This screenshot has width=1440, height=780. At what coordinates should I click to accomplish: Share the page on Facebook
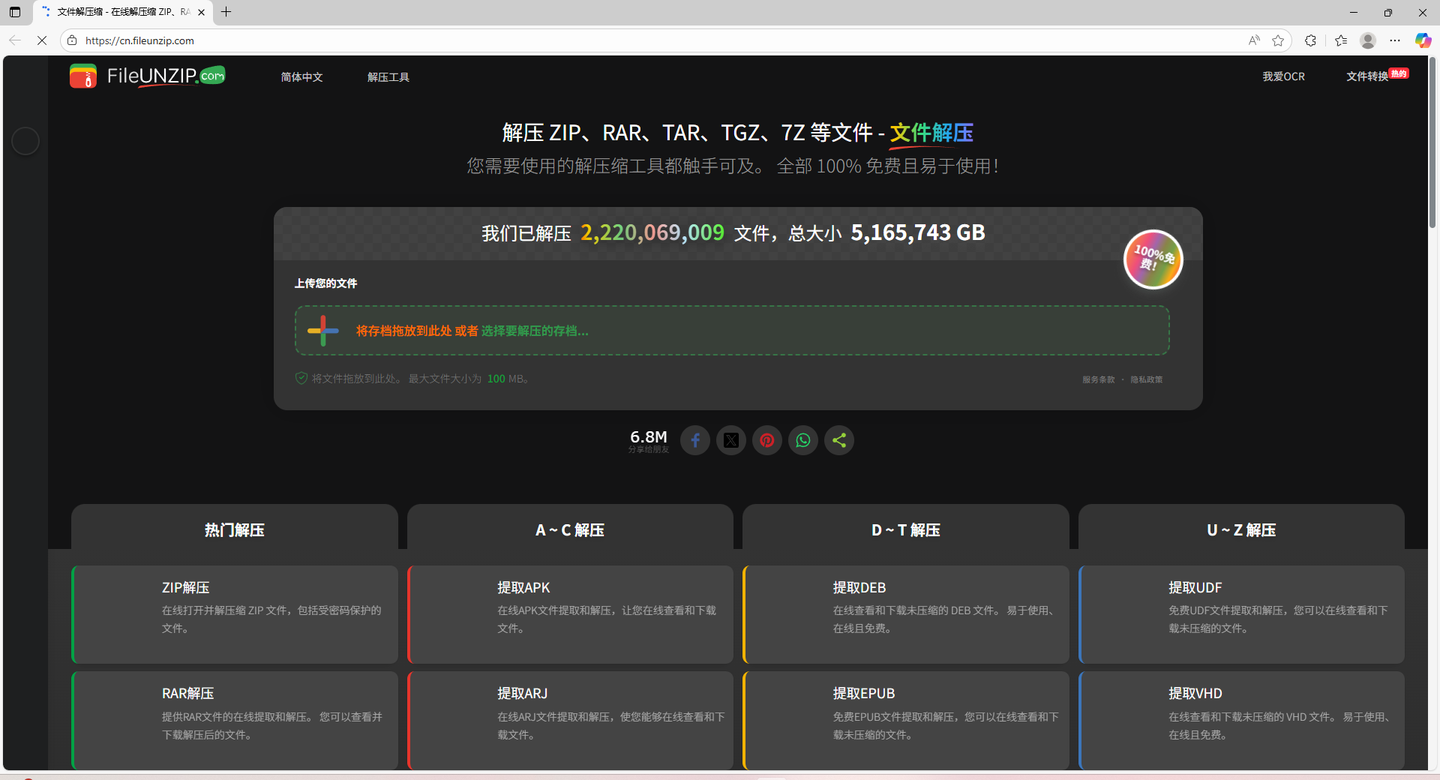pyautogui.click(x=695, y=440)
